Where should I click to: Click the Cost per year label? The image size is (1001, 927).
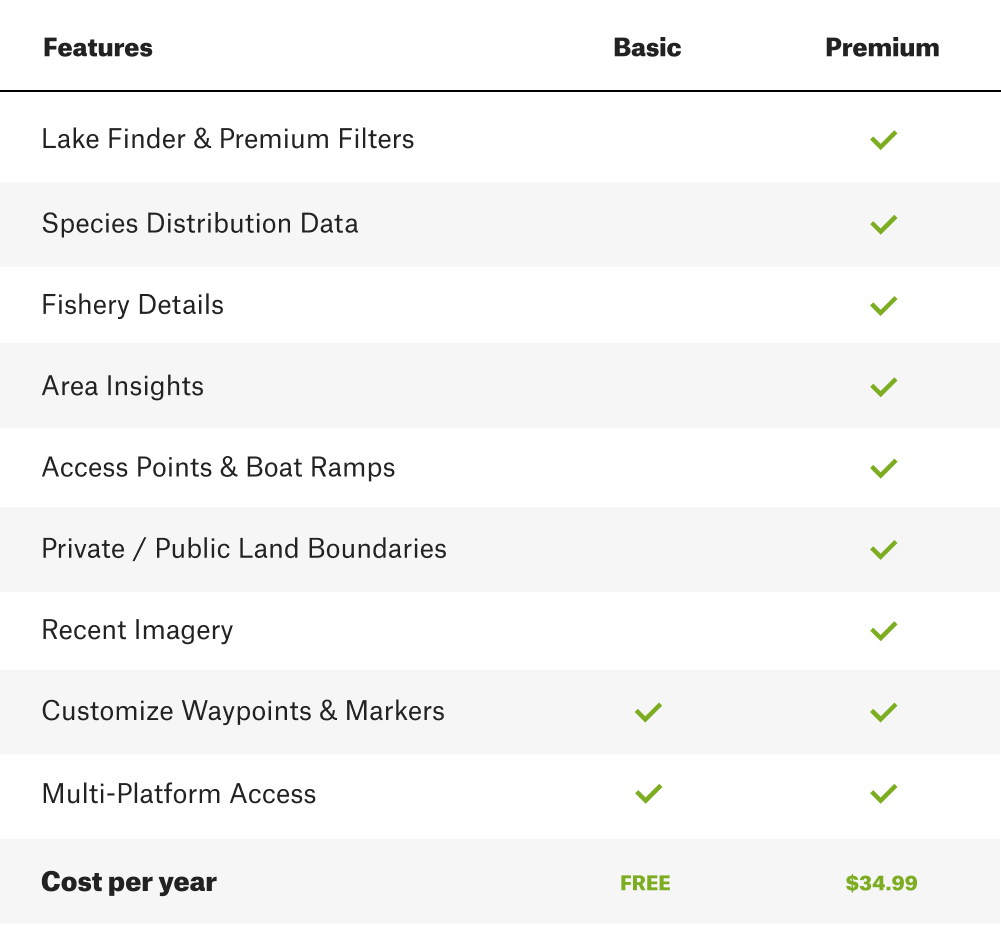point(129,882)
